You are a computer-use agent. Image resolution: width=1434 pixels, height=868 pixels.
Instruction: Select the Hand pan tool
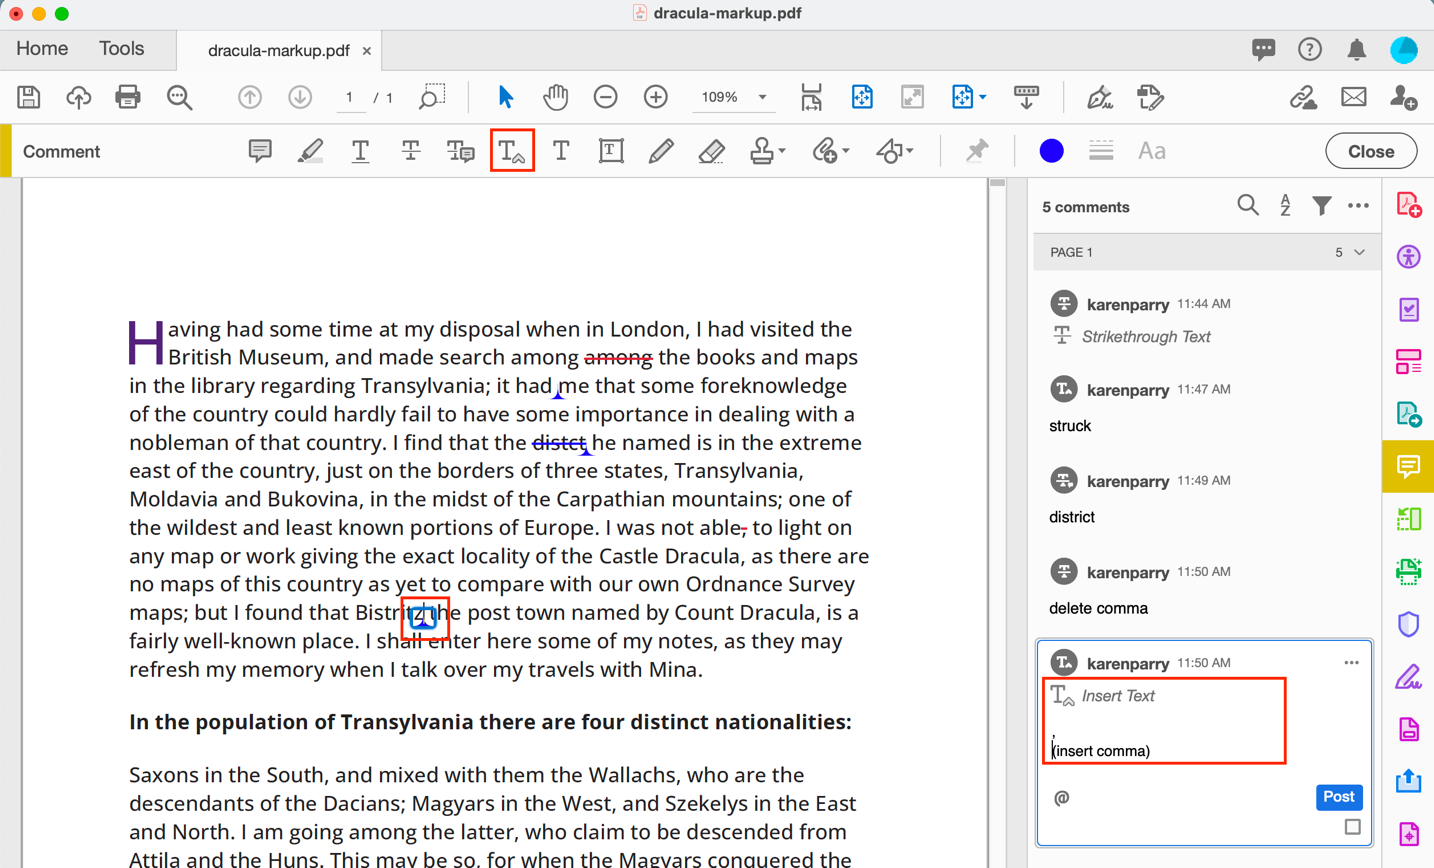coord(555,97)
